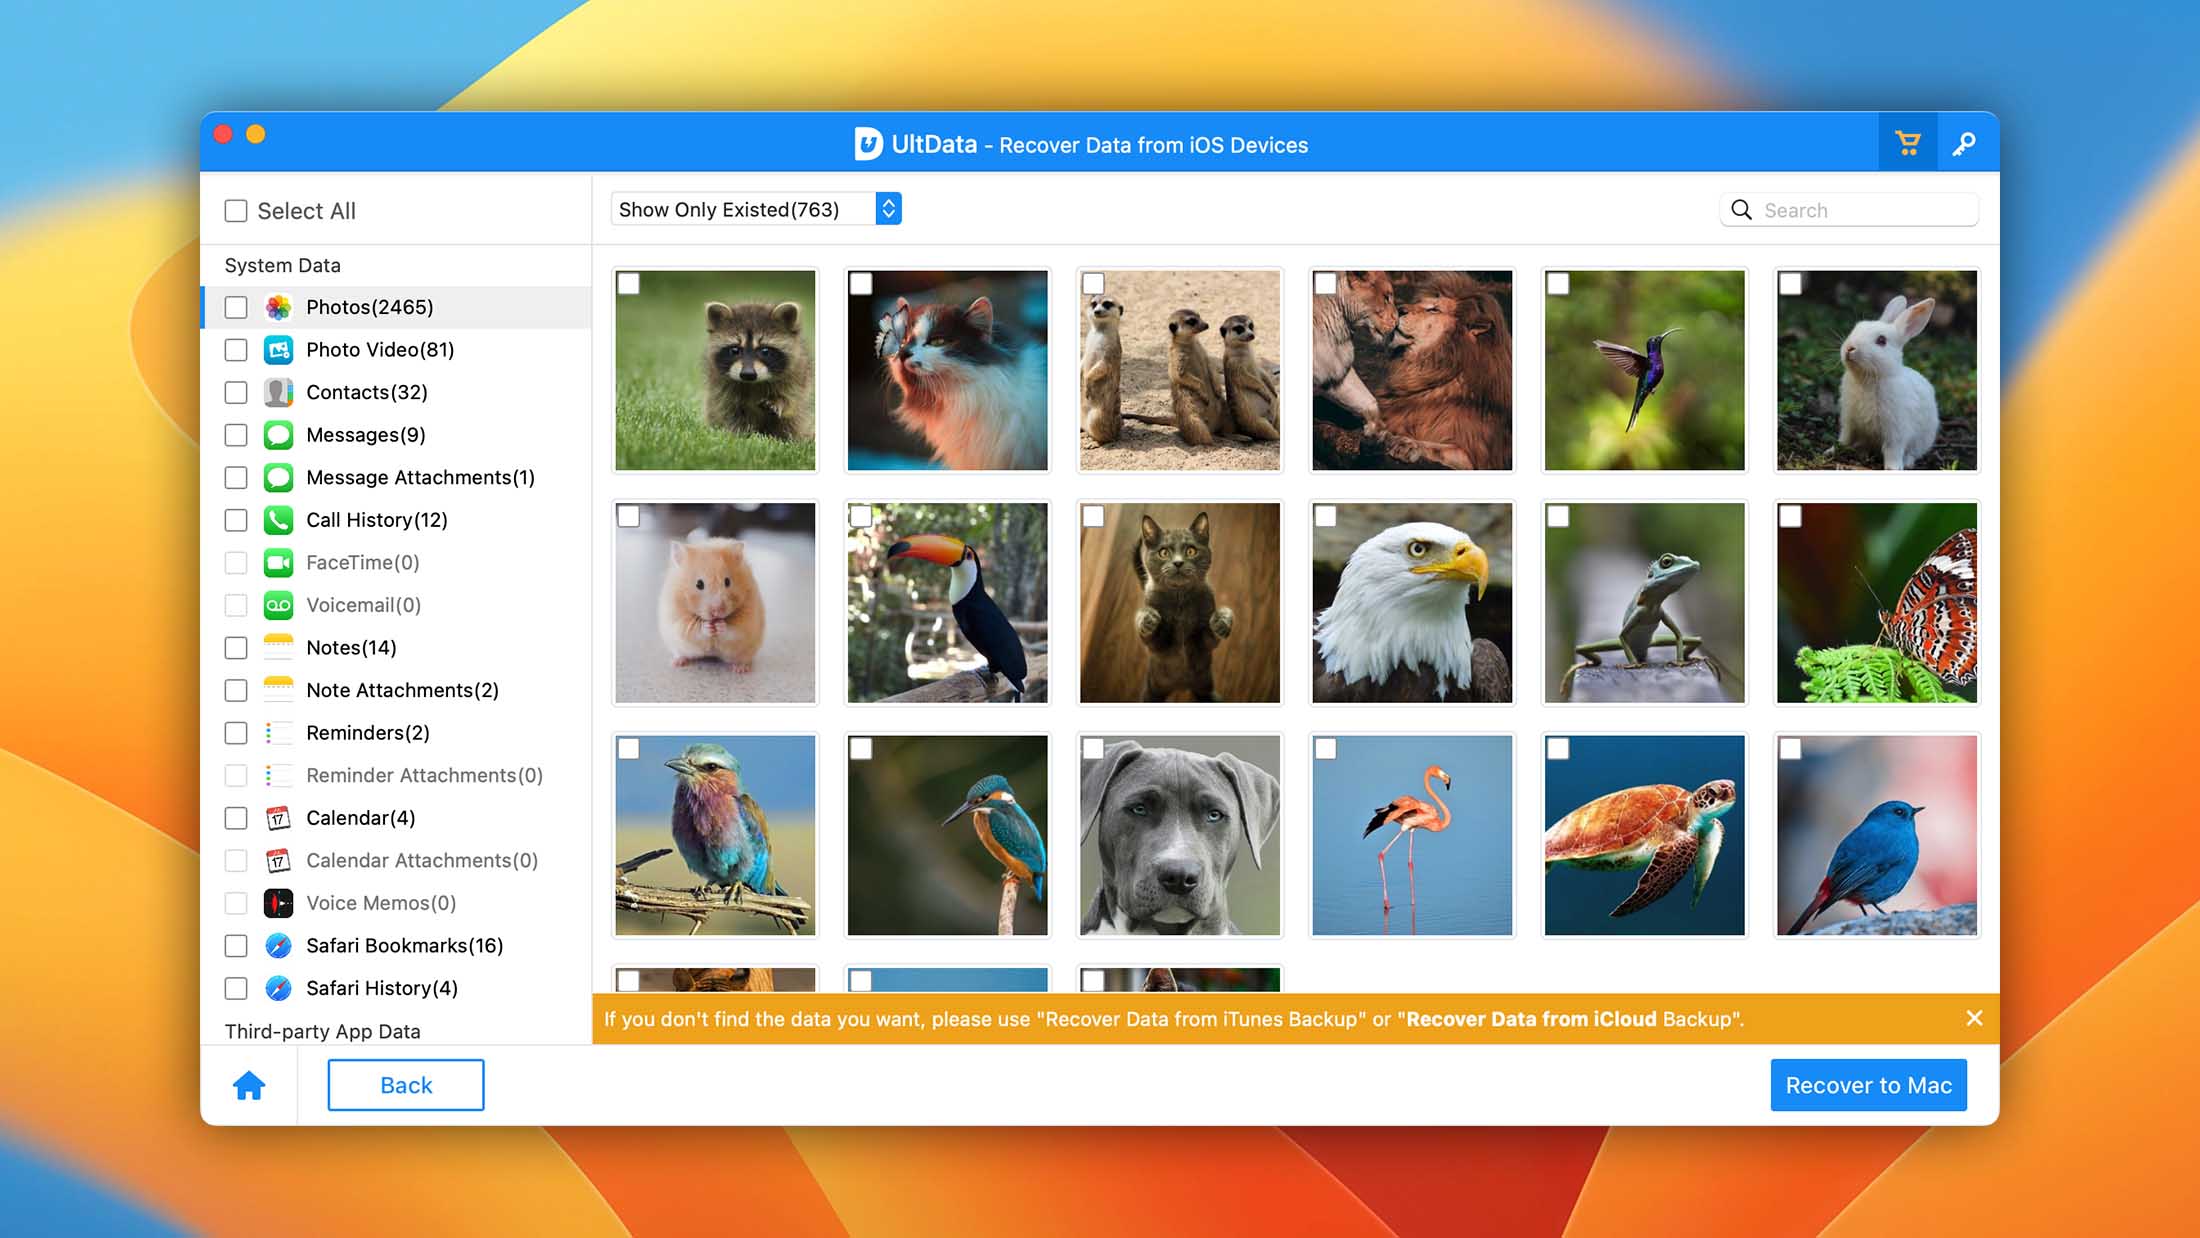Click the Voicemail icon
The height and width of the screenshot is (1238, 2200).
click(x=278, y=605)
